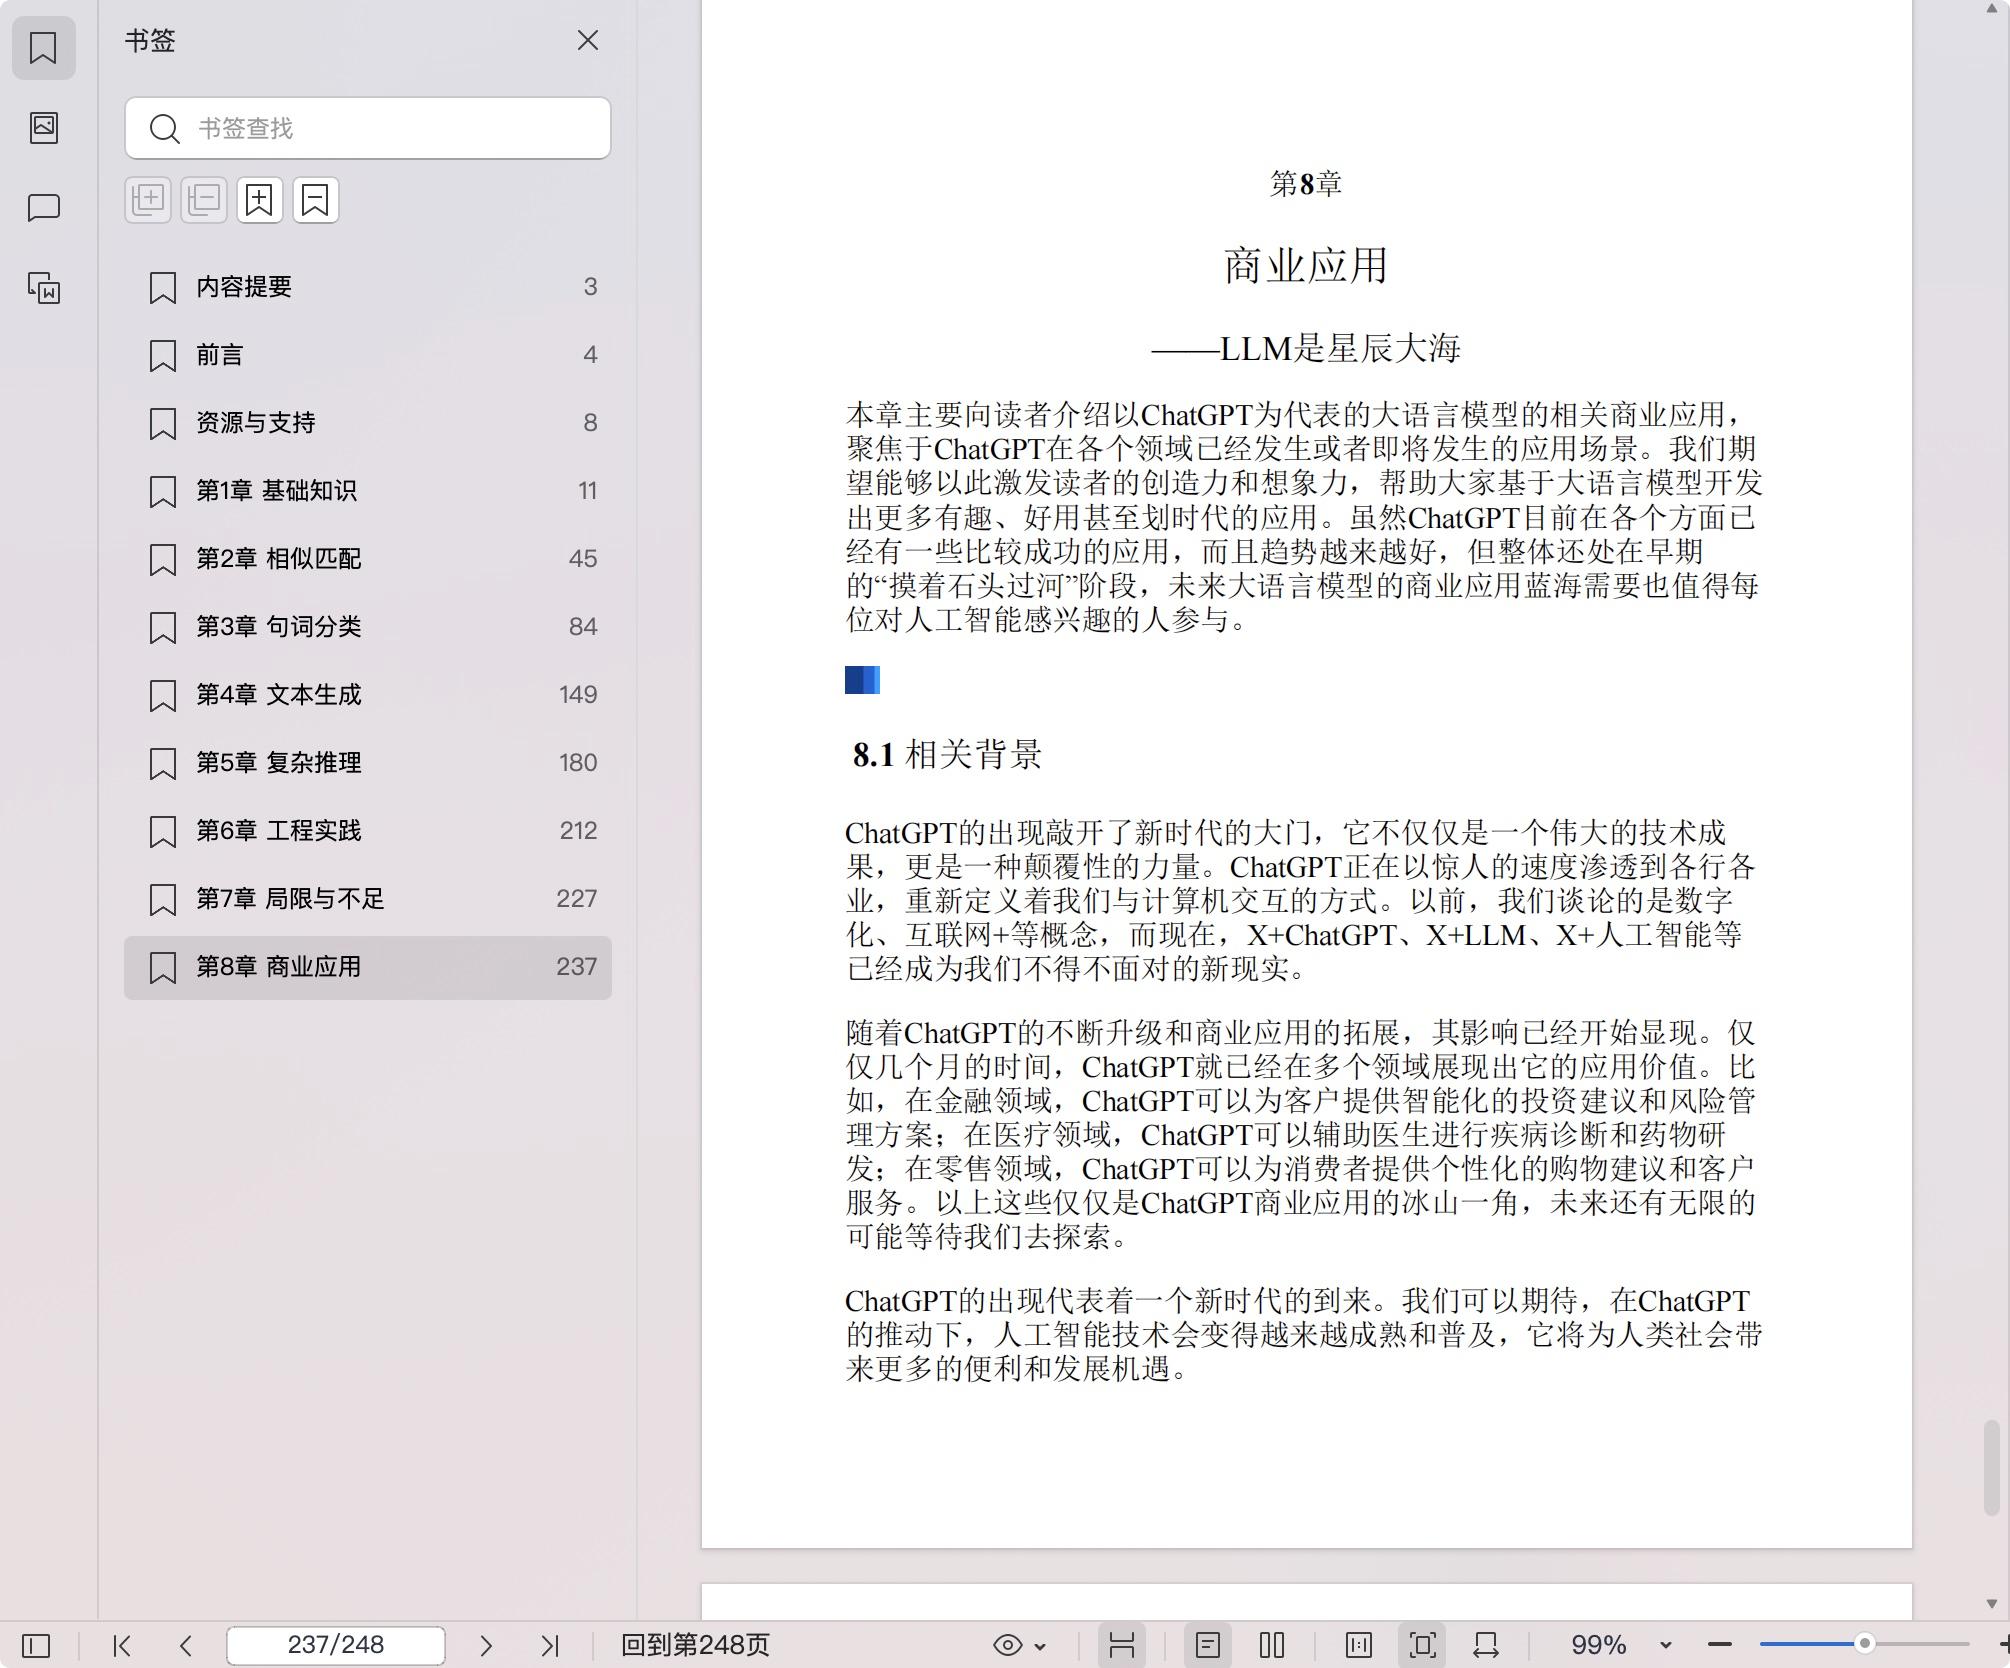Click the magnifier icon in bookmark search
This screenshot has height=1668, width=2010.
tap(164, 128)
